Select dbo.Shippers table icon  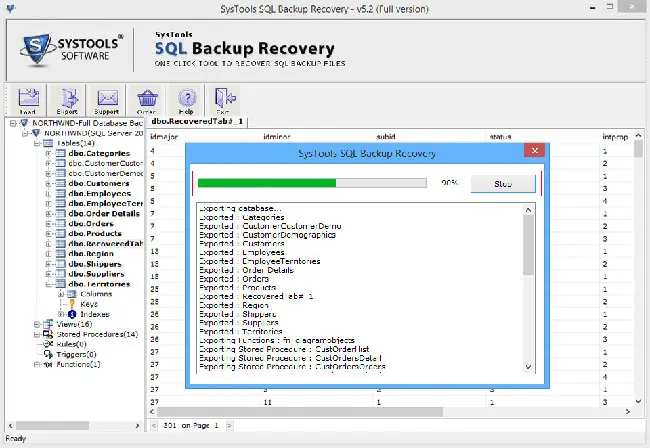pyautogui.click(x=61, y=264)
